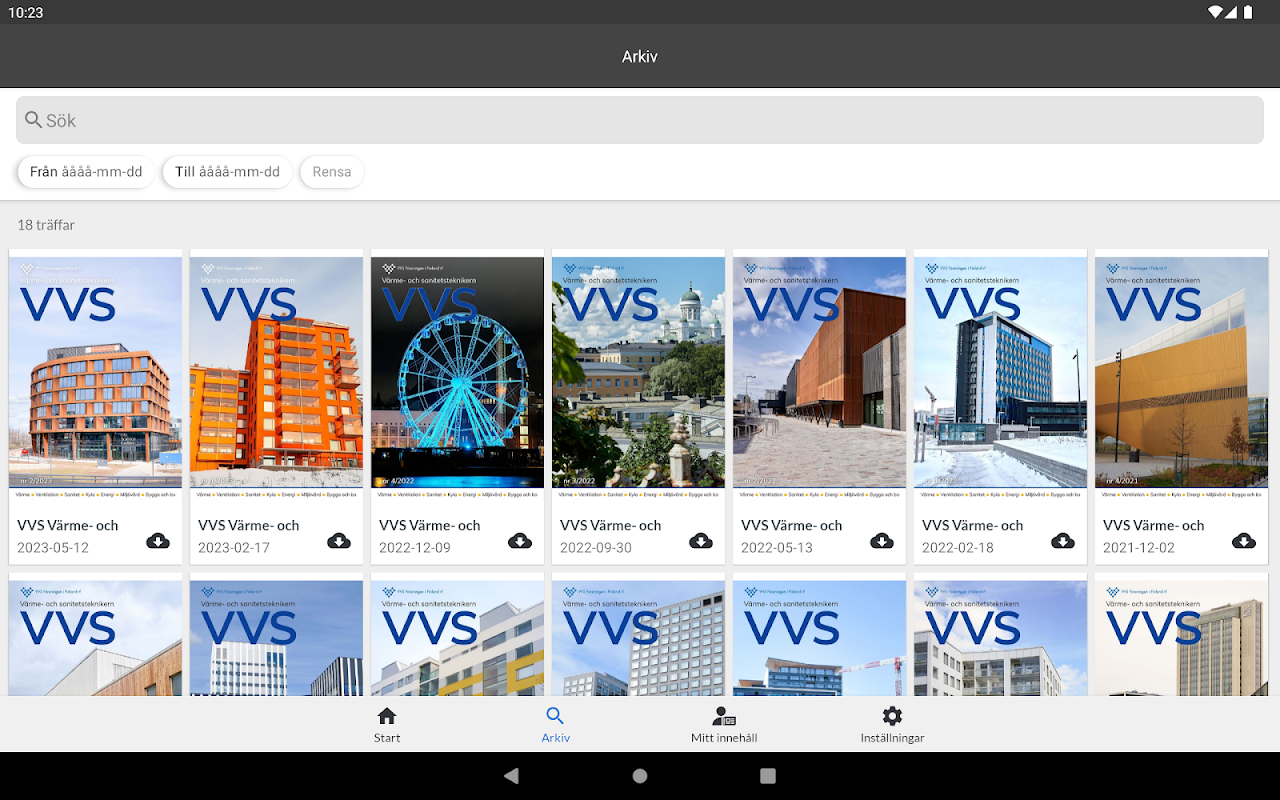Open the 2023-05-12 issue cover
1280x800 pixels.
coord(96,373)
